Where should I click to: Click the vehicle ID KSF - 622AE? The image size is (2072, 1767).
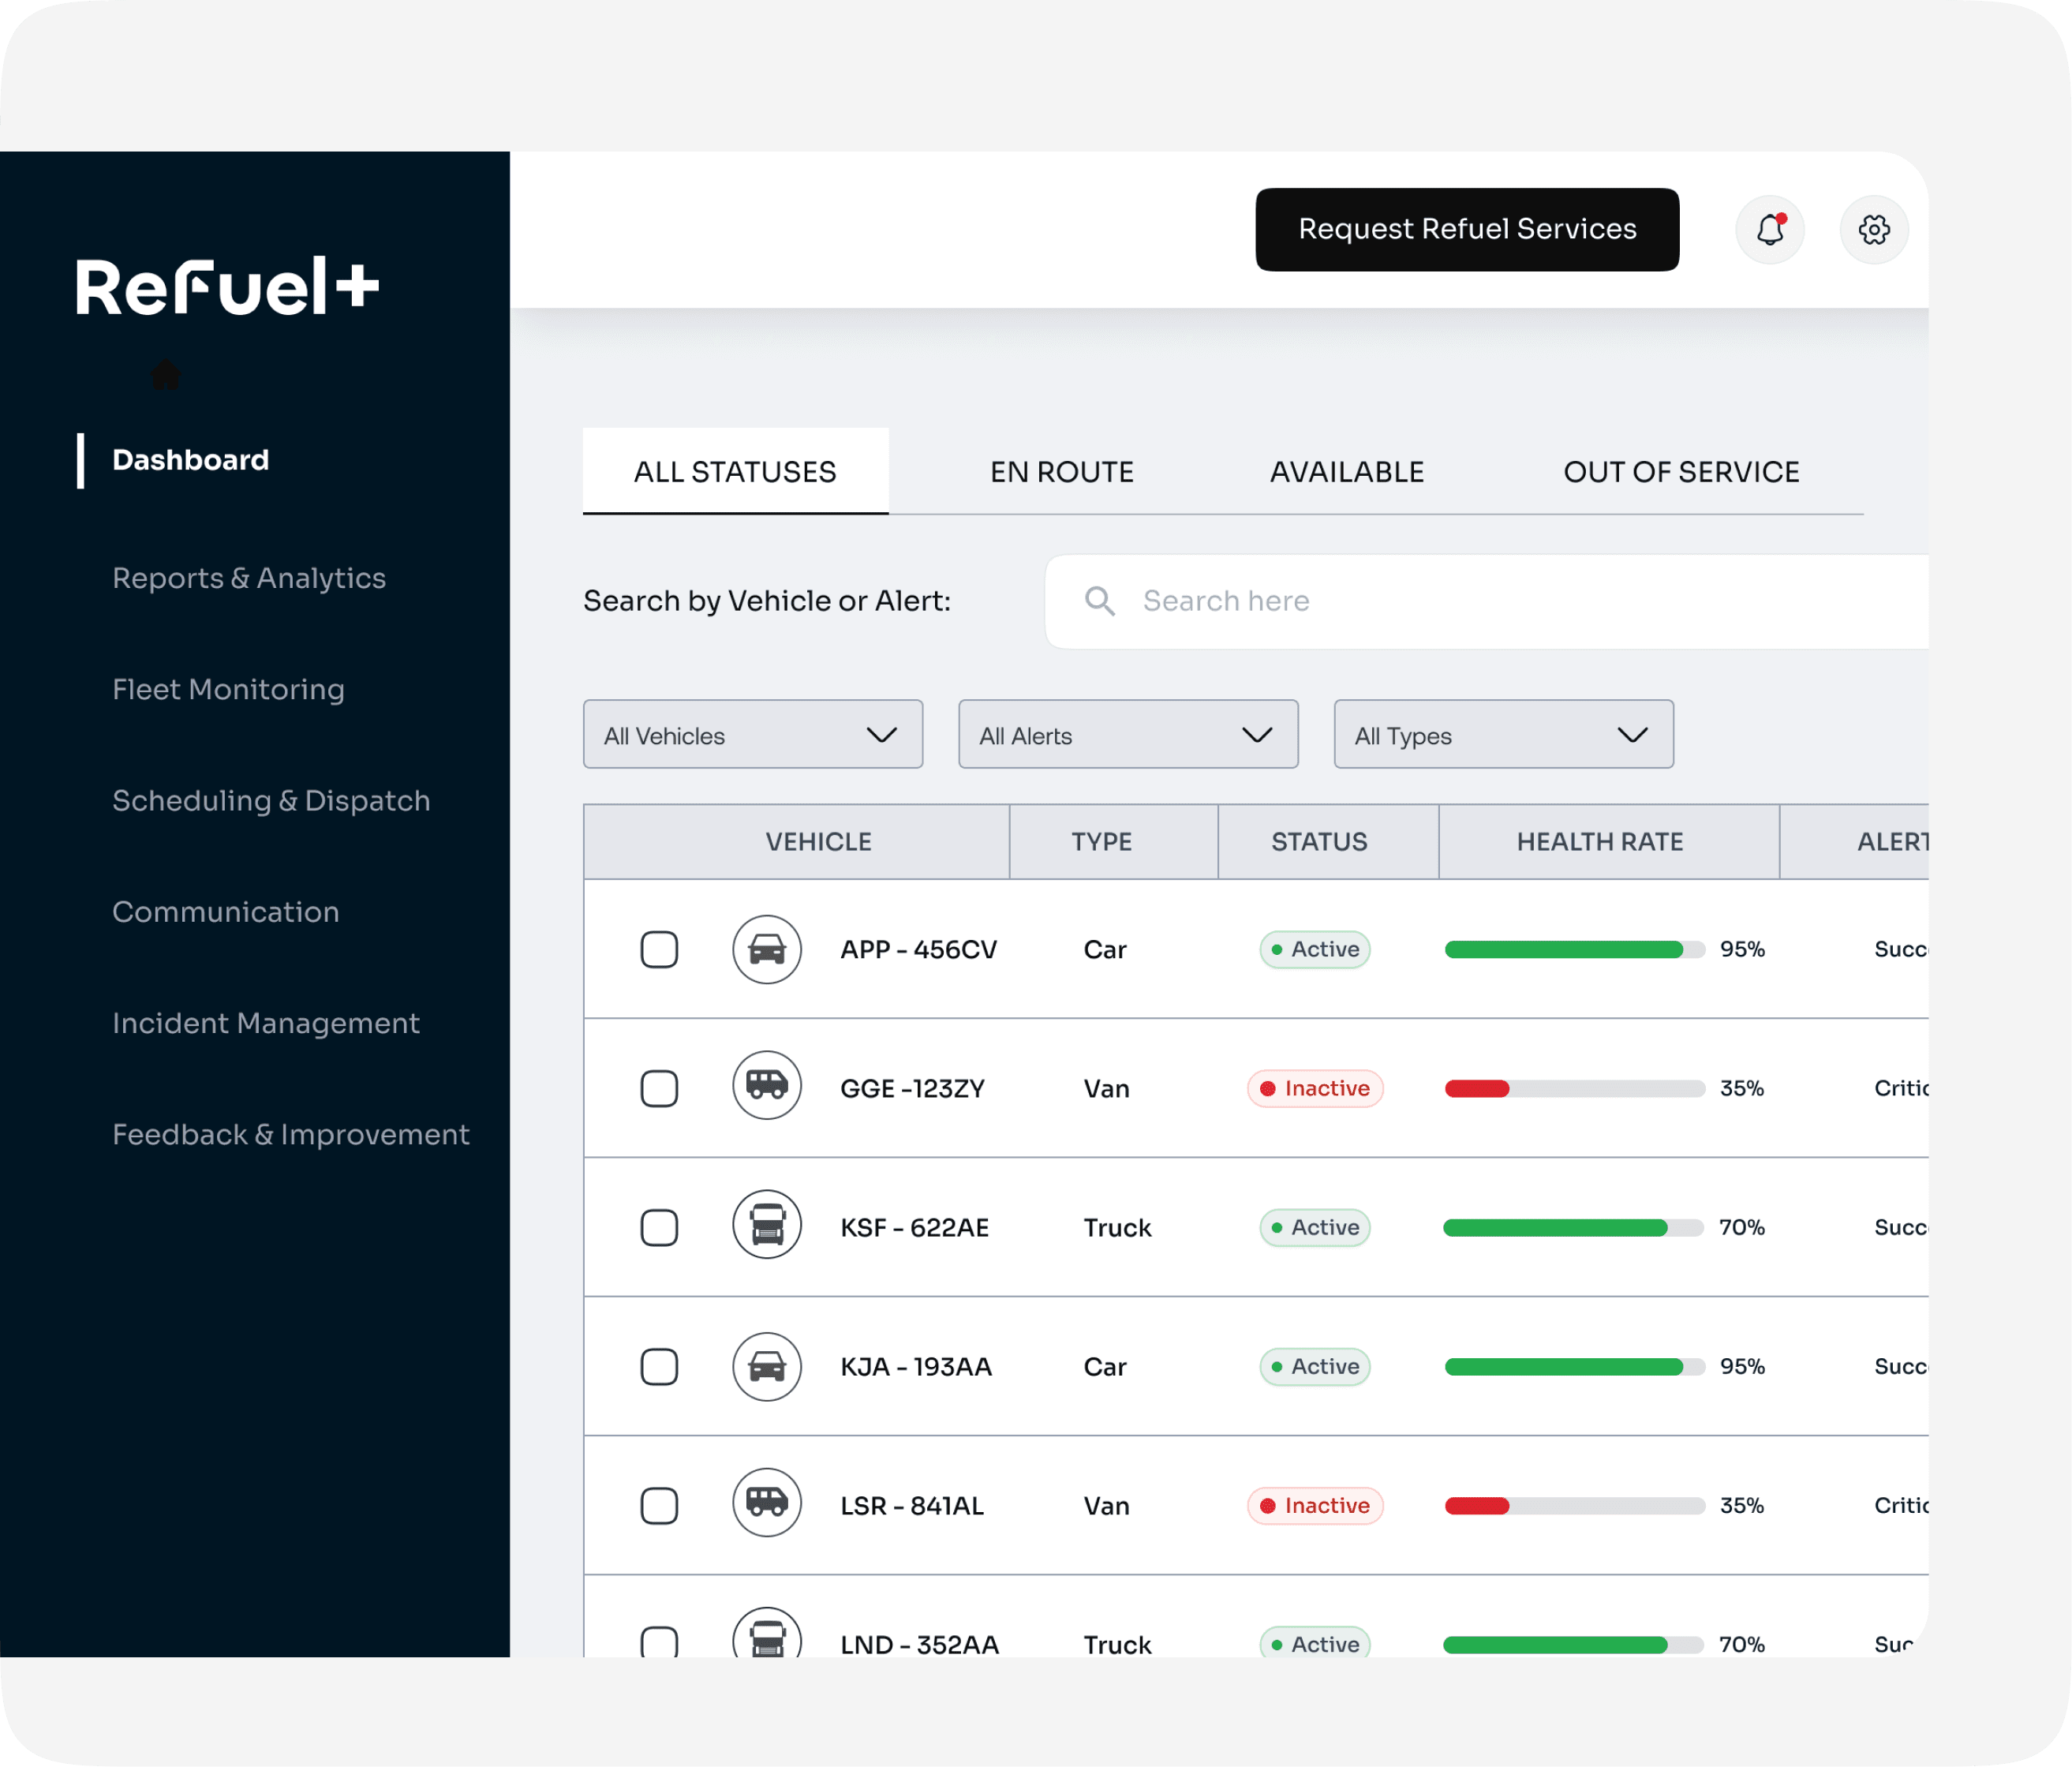[914, 1227]
